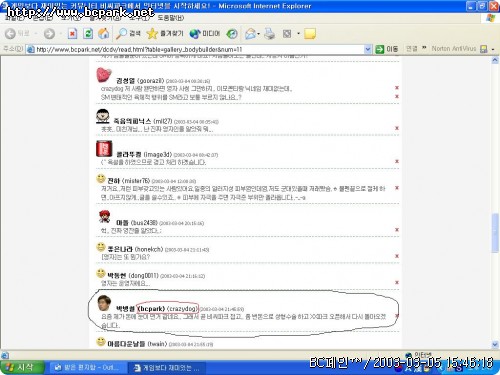Click the Forward navigation arrow button
The image size is (500, 375).
click(49, 33)
